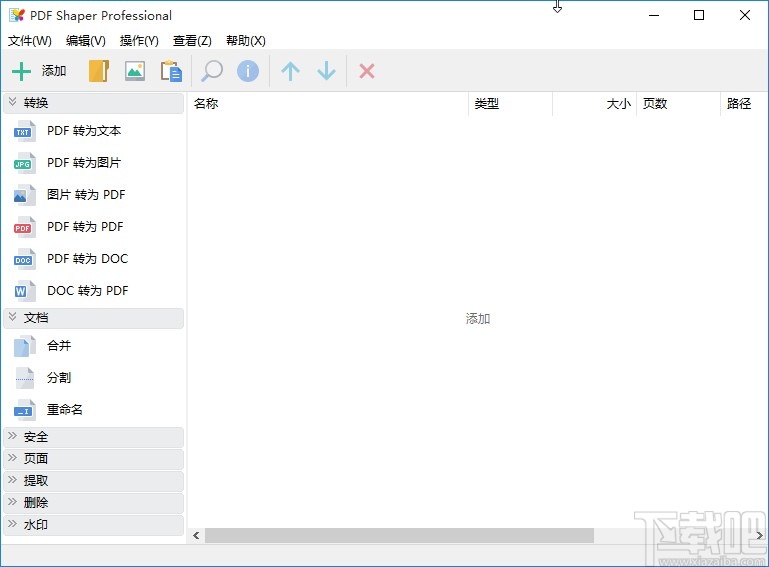Click the TXT file icon
The height and width of the screenshot is (567, 769).
(x=25, y=131)
